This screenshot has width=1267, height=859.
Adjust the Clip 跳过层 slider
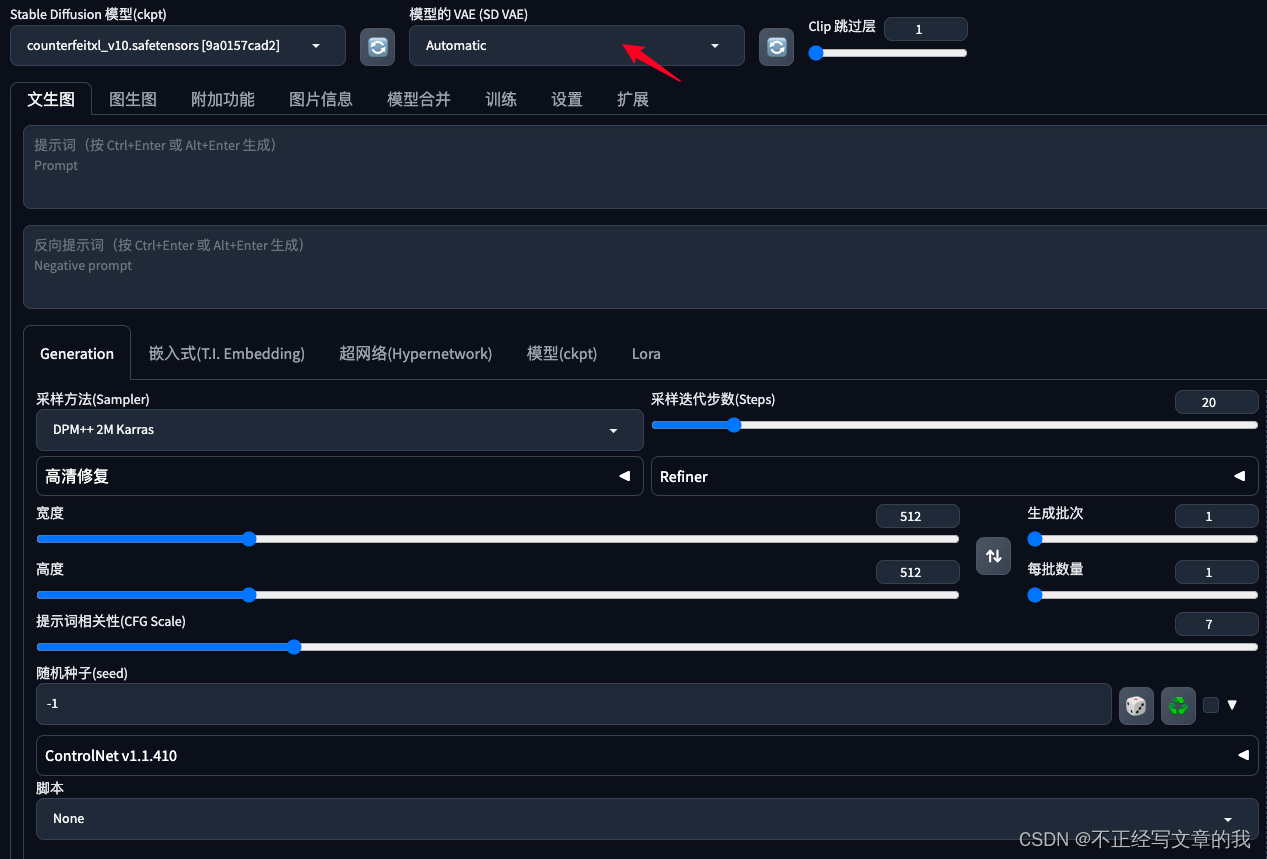point(888,53)
